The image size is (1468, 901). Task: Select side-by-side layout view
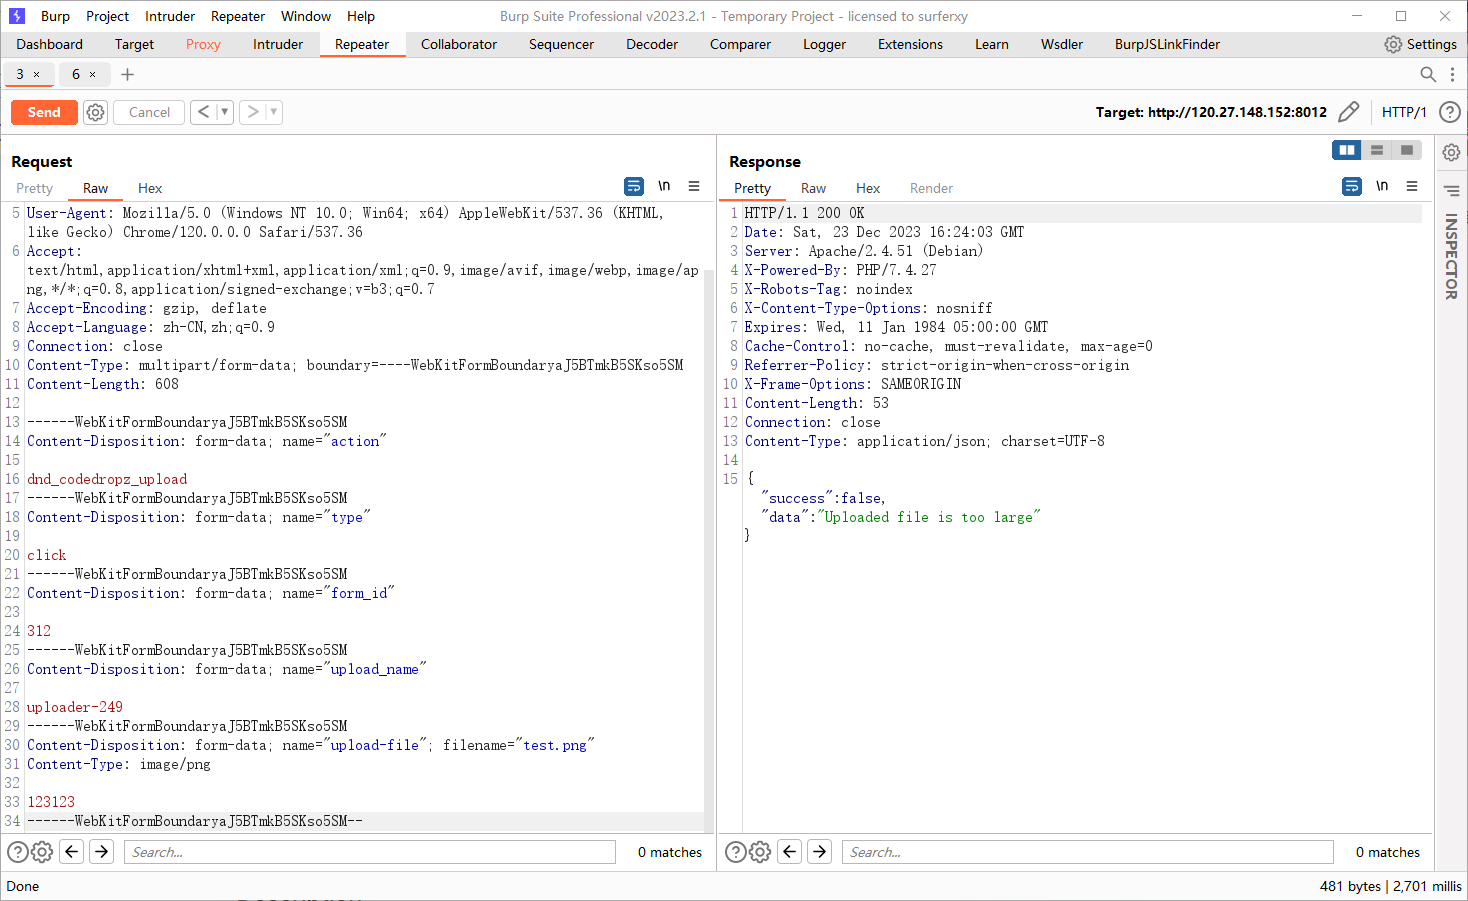coord(1347,150)
